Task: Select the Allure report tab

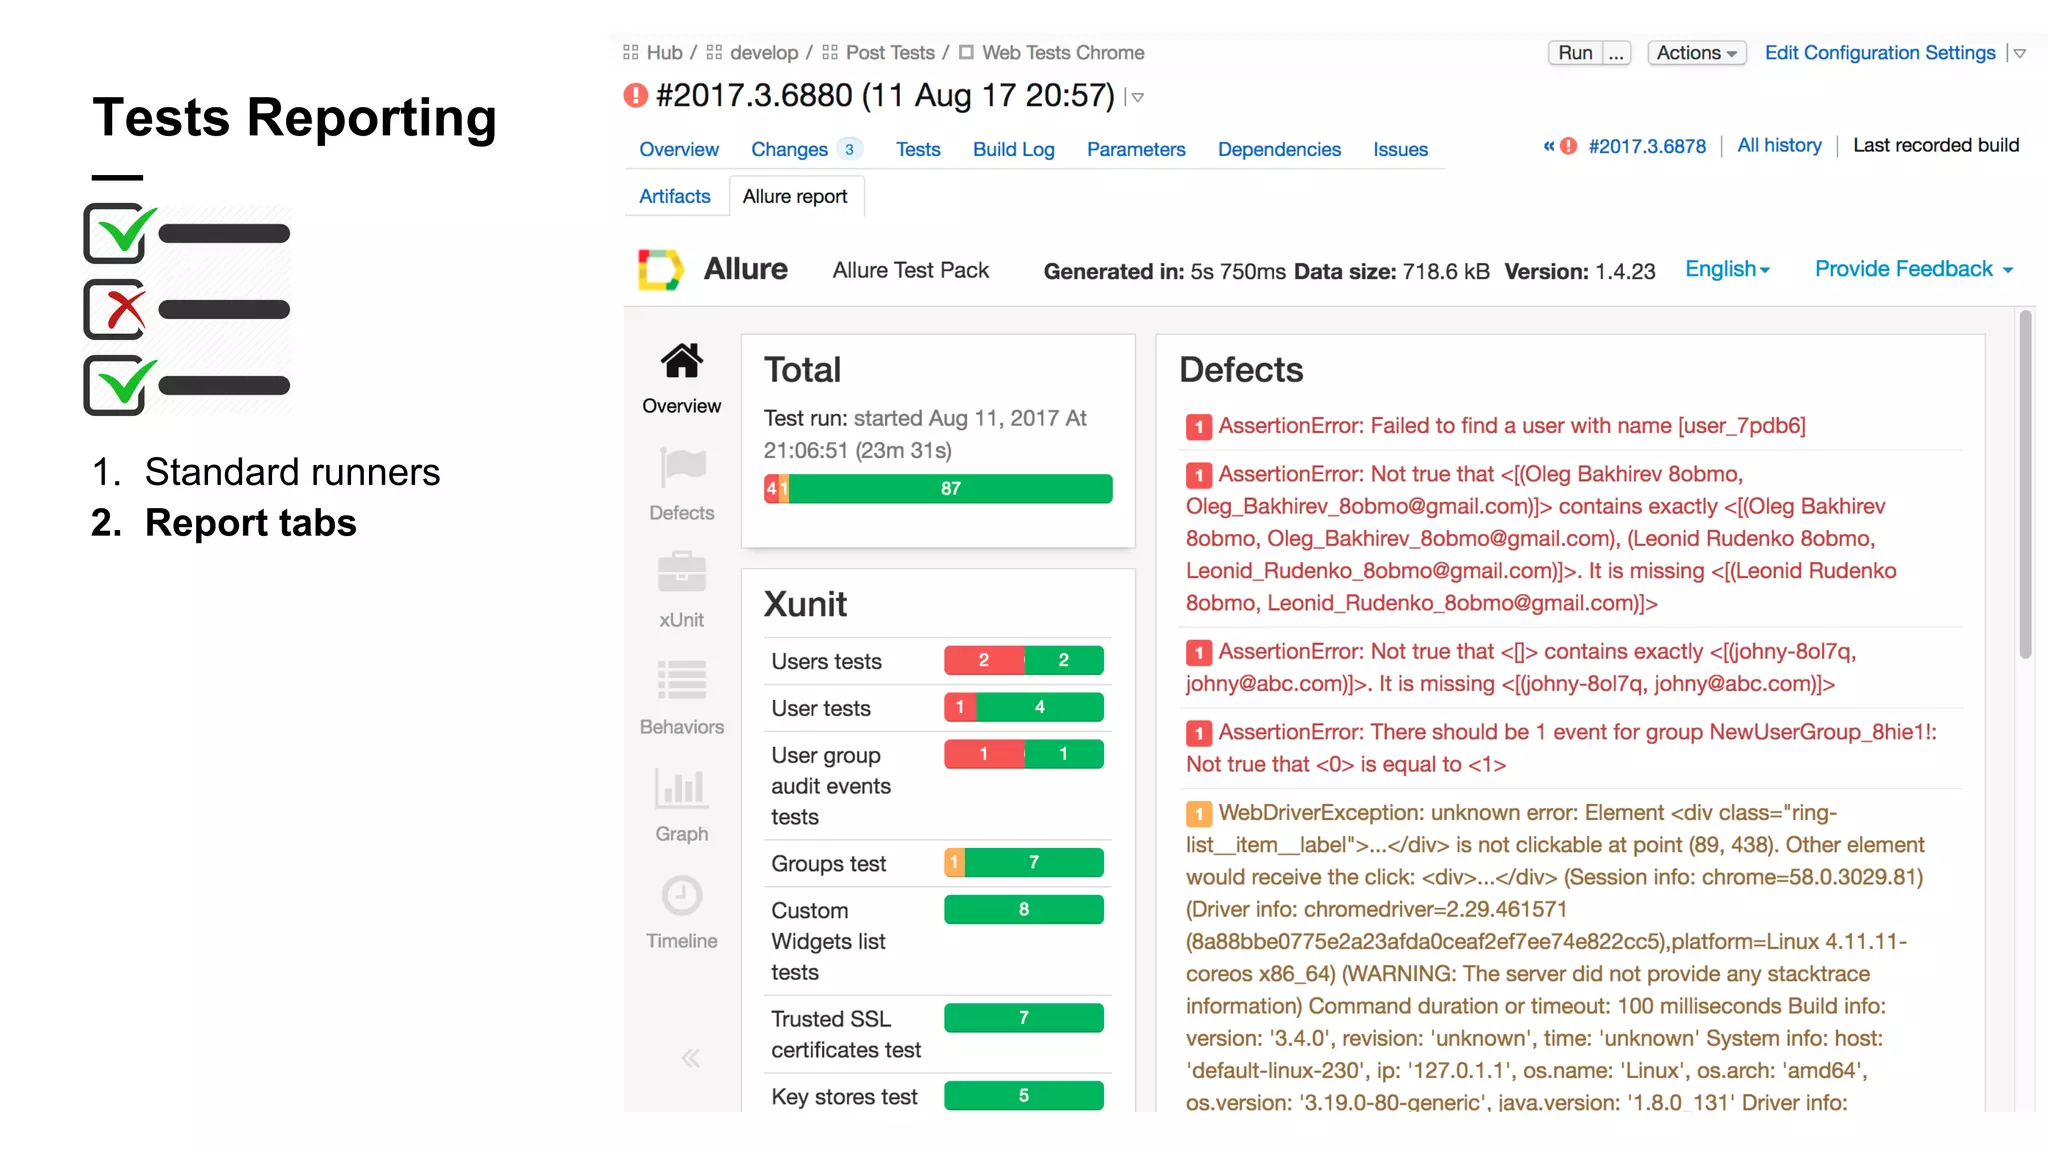Action: 796,196
